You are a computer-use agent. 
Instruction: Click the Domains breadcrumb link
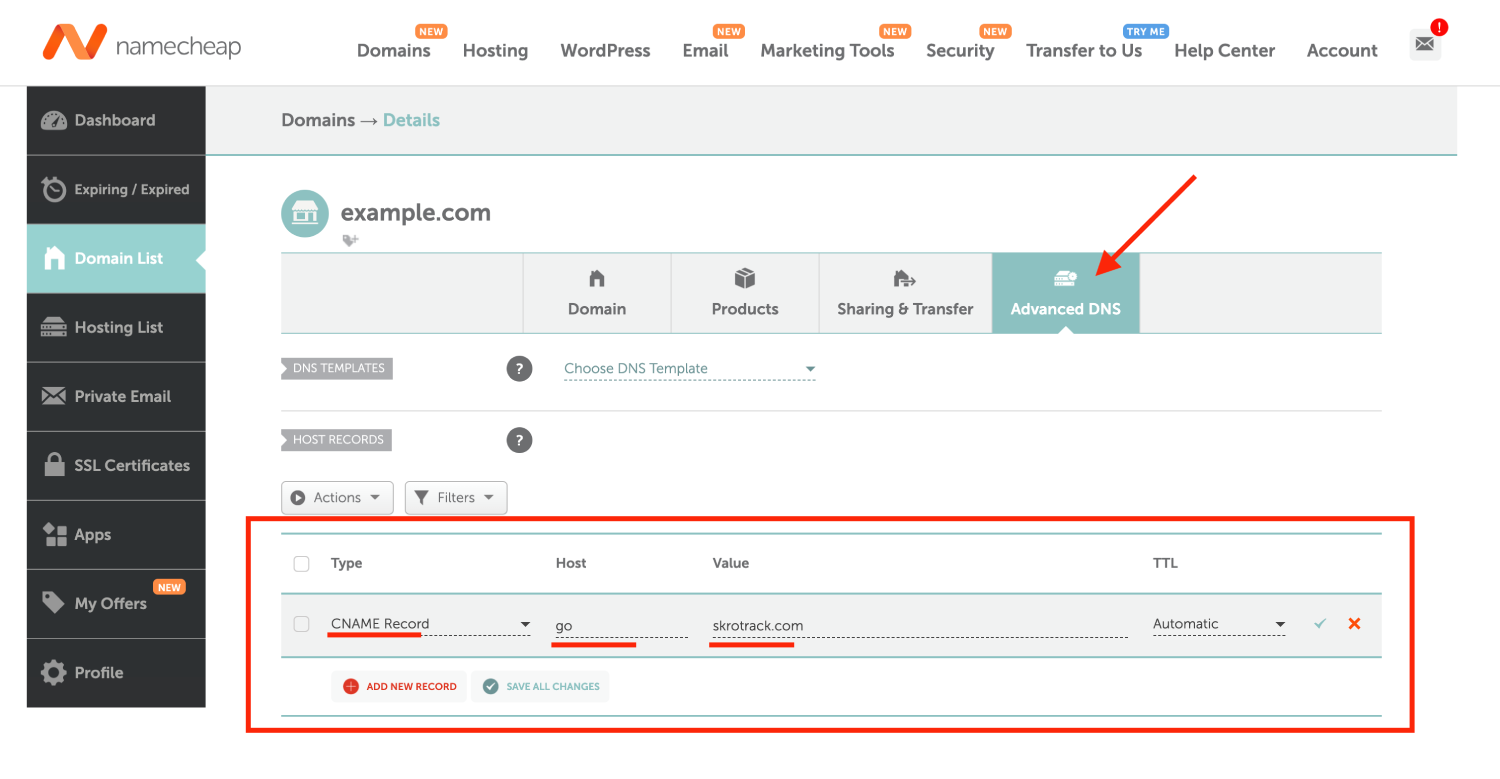[x=318, y=120]
